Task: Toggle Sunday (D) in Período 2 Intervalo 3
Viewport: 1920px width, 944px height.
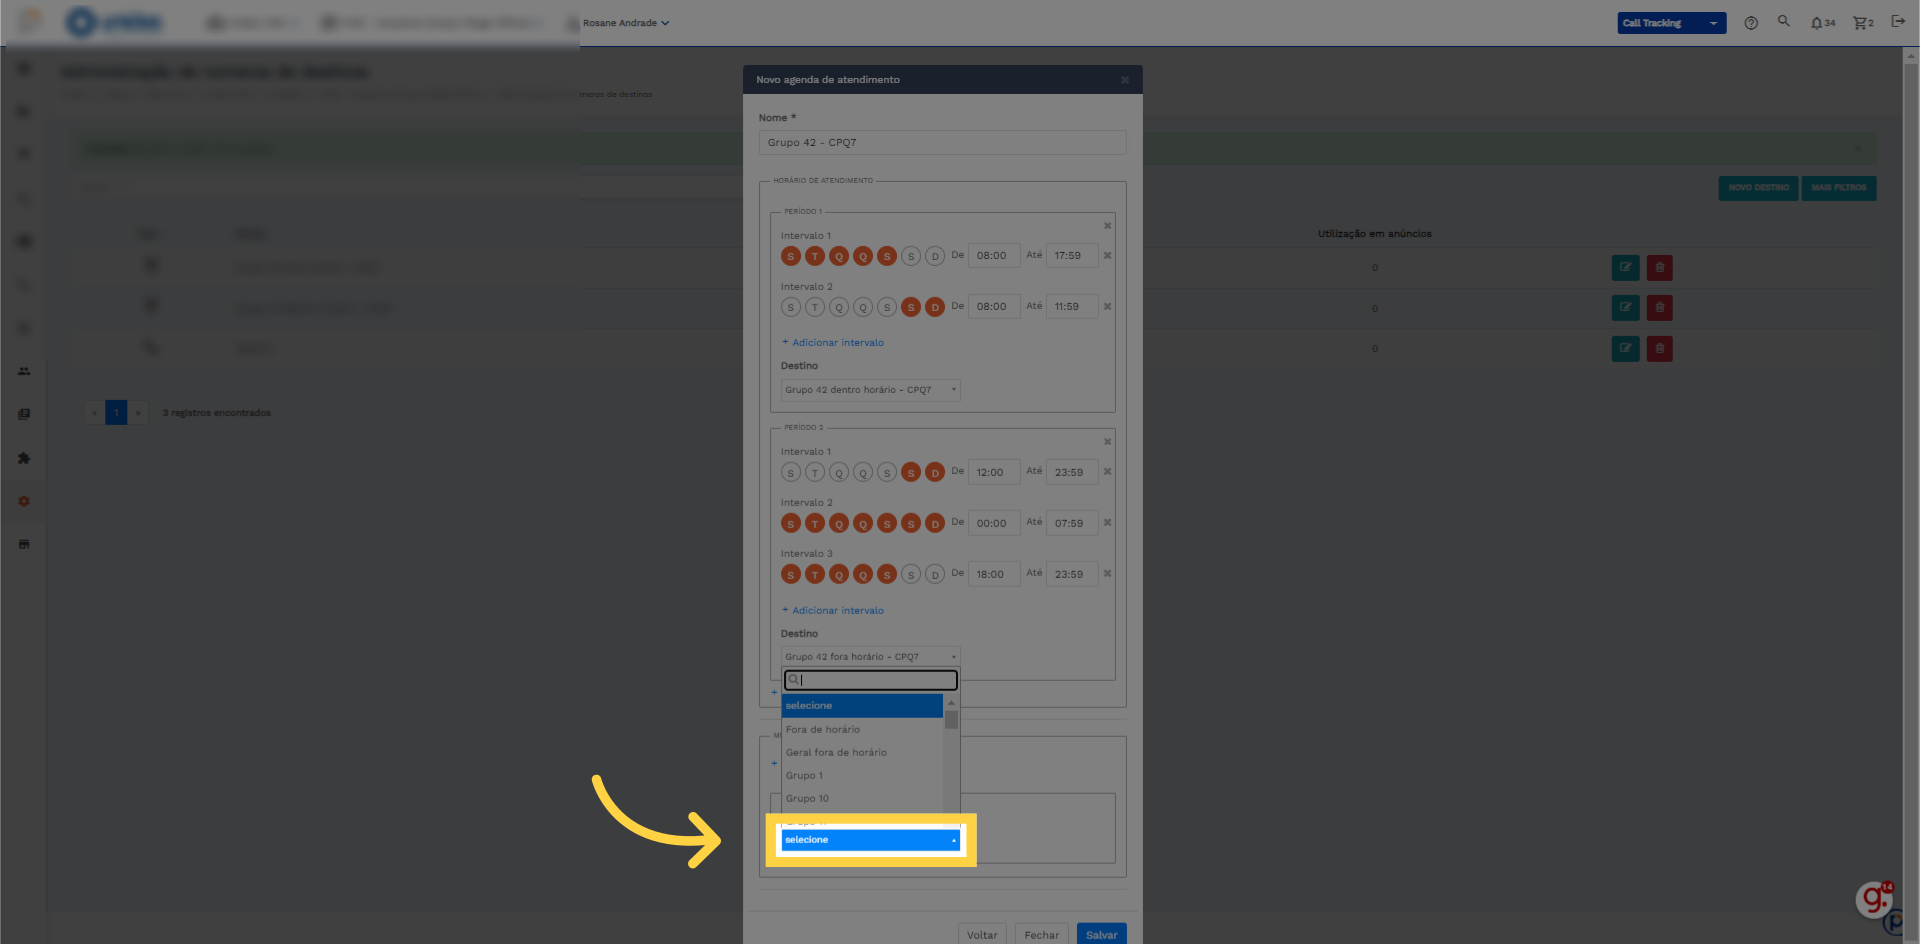Action: tap(935, 574)
